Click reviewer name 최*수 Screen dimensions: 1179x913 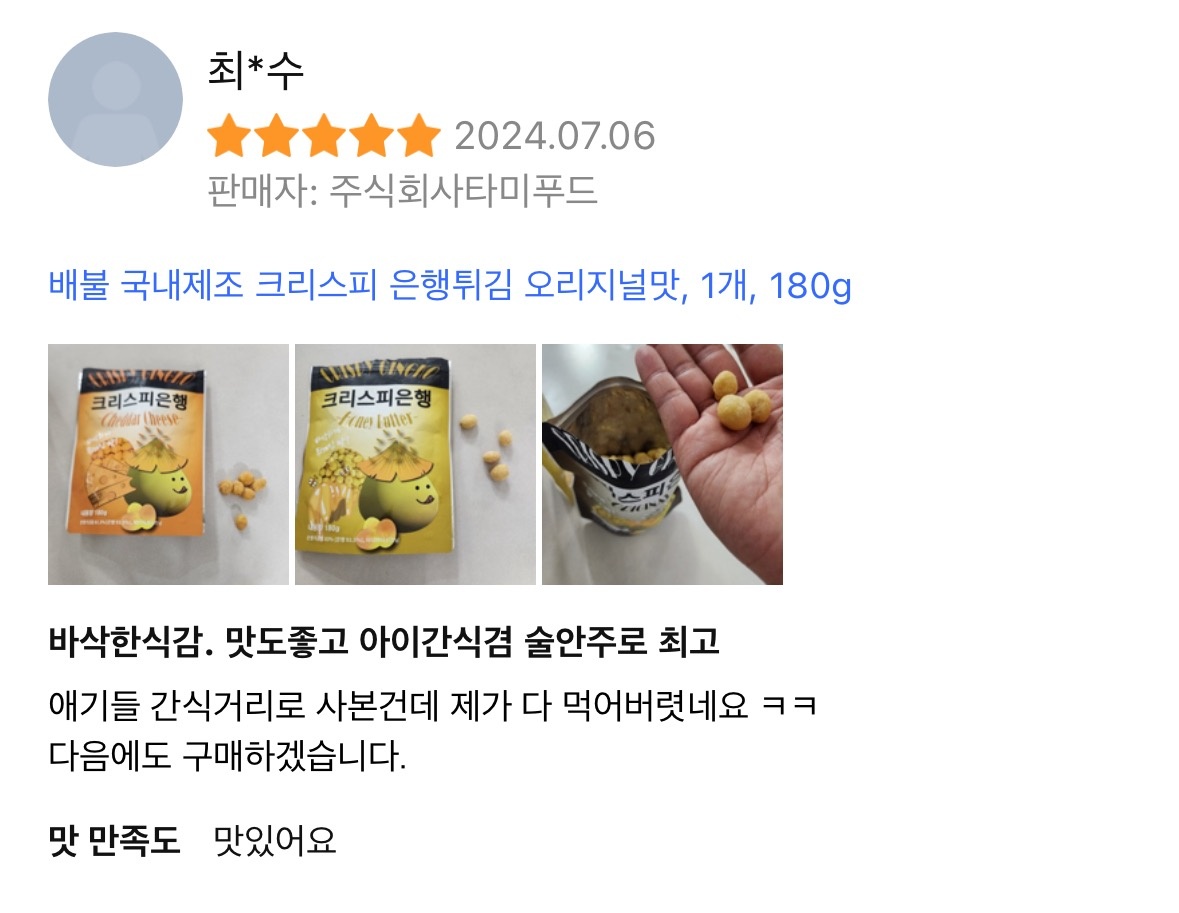(x=256, y=70)
